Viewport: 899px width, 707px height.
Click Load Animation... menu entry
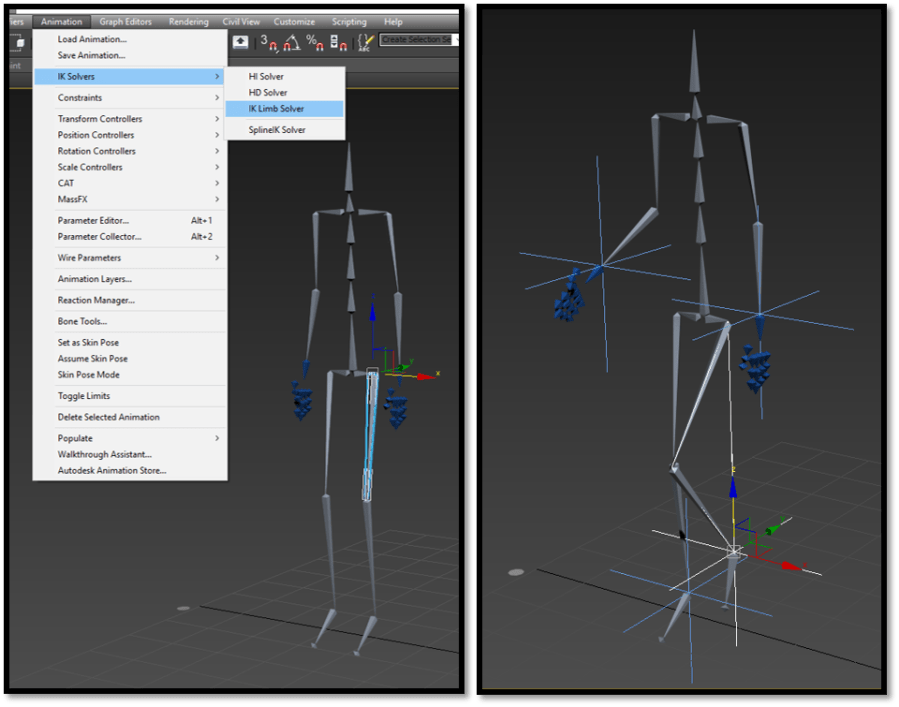point(92,40)
